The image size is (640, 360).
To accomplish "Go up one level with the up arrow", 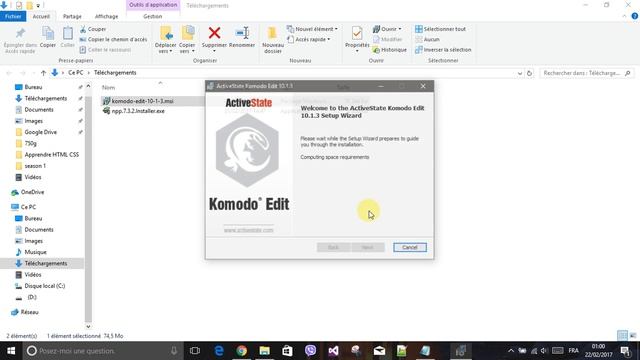I will tap(43, 73).
